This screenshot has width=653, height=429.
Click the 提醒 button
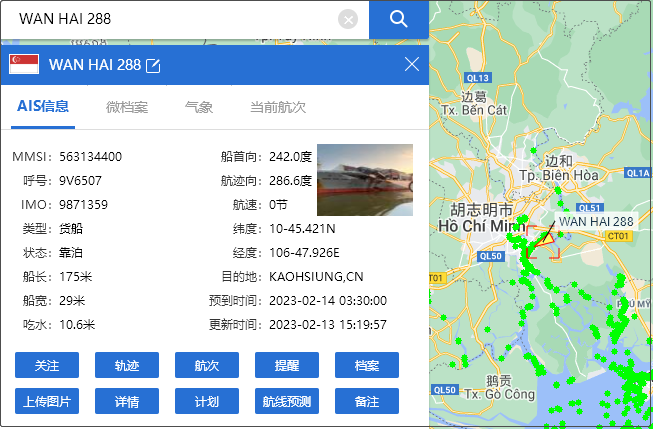click(x=287, y=365)
